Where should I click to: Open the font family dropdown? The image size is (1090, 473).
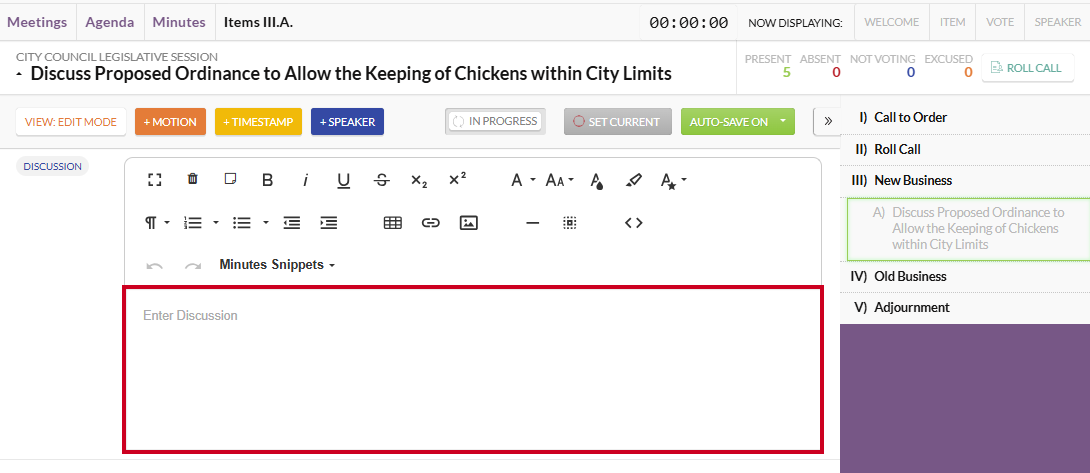pos(523,181)
